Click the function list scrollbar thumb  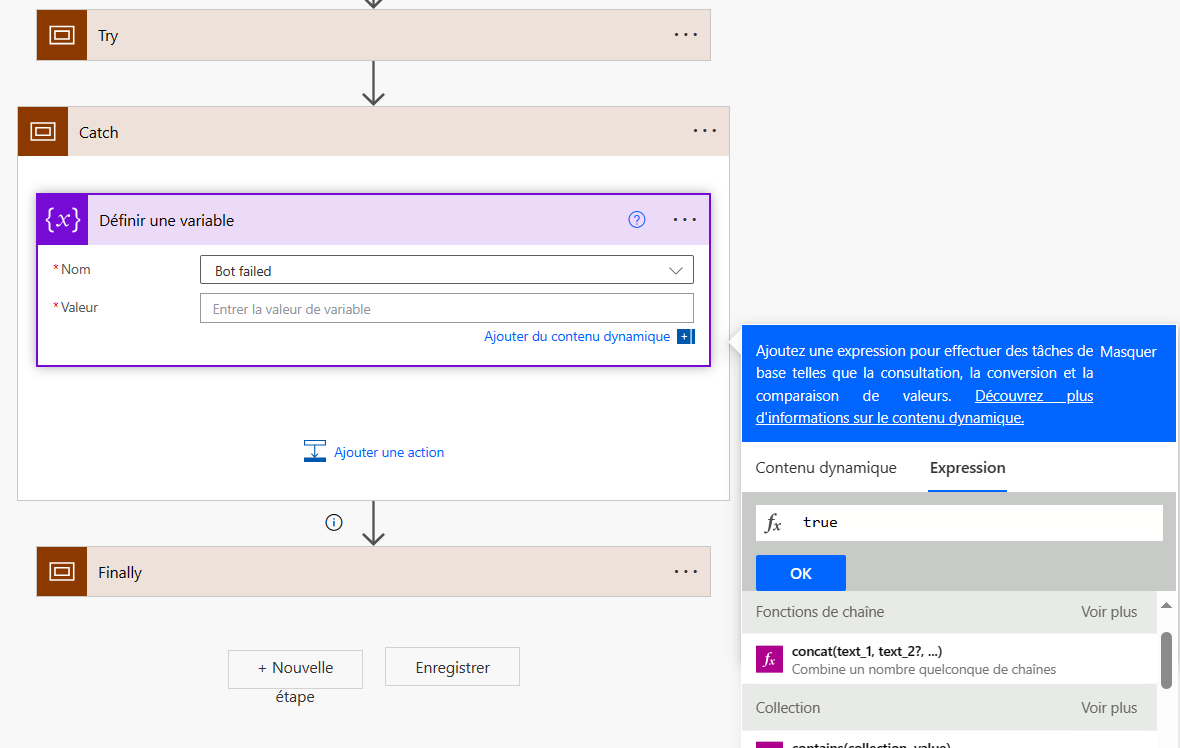pyautogui.click(x=1166, y=660)
